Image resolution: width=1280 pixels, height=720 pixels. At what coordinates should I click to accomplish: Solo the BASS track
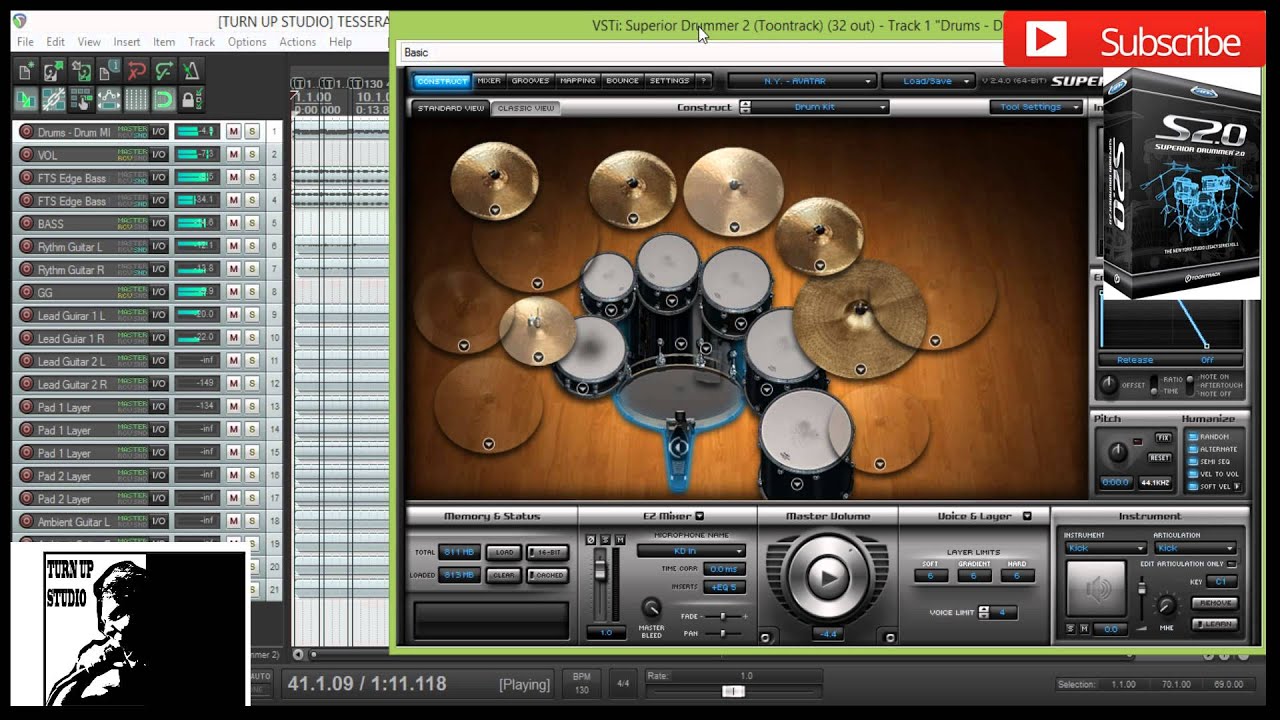[252, 224]
